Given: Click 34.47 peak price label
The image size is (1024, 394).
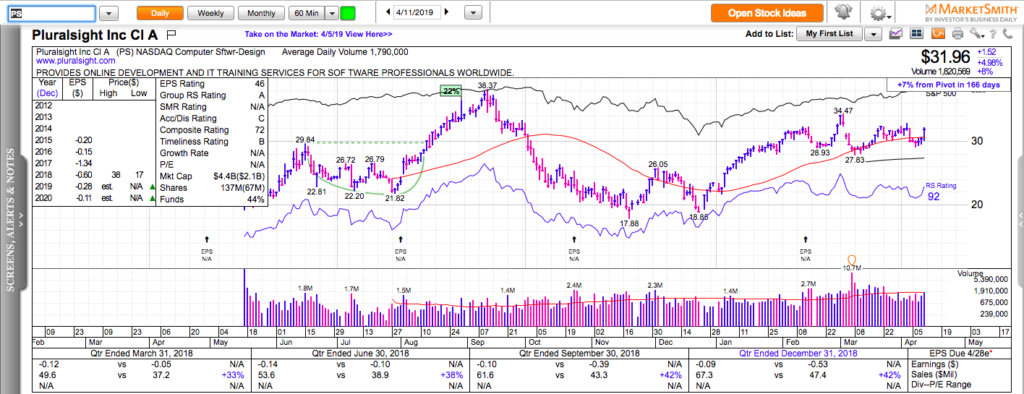Looking at the screenshot, I should pos(844,111).
